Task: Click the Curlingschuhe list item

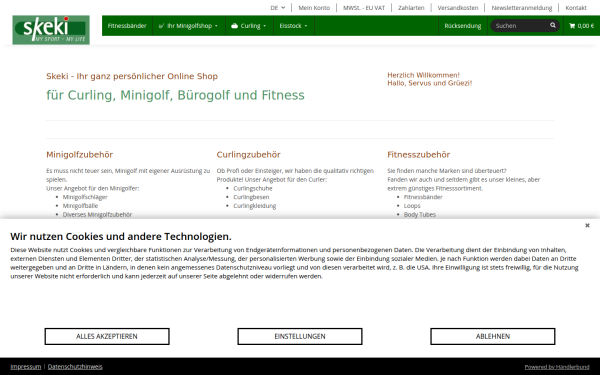Action: 253,188
